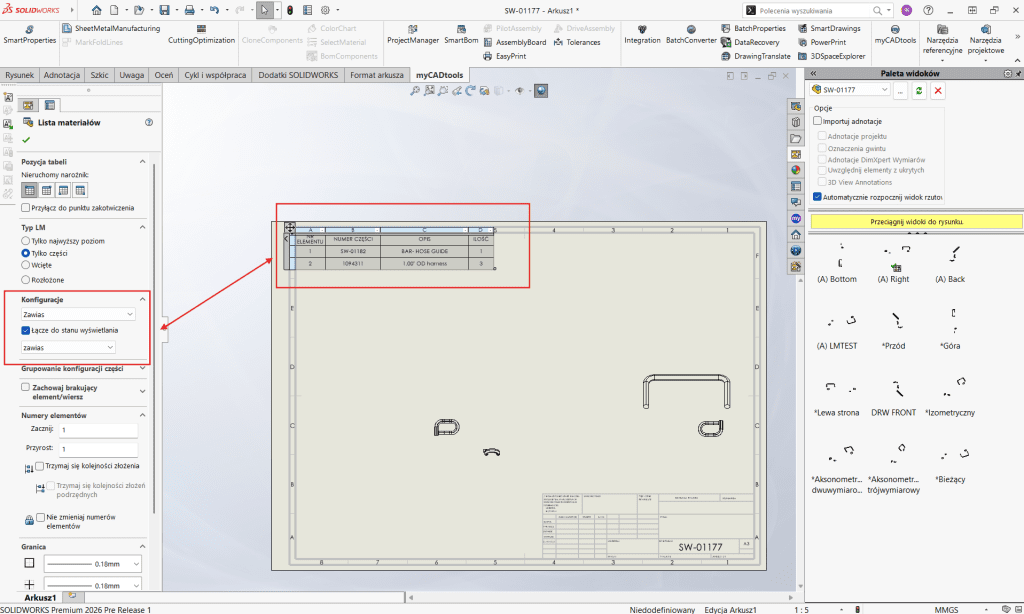Select the 'Tylko najwyższy poziom' radio option
This screenshot has height=614, width=1024.
click(26, 241)
